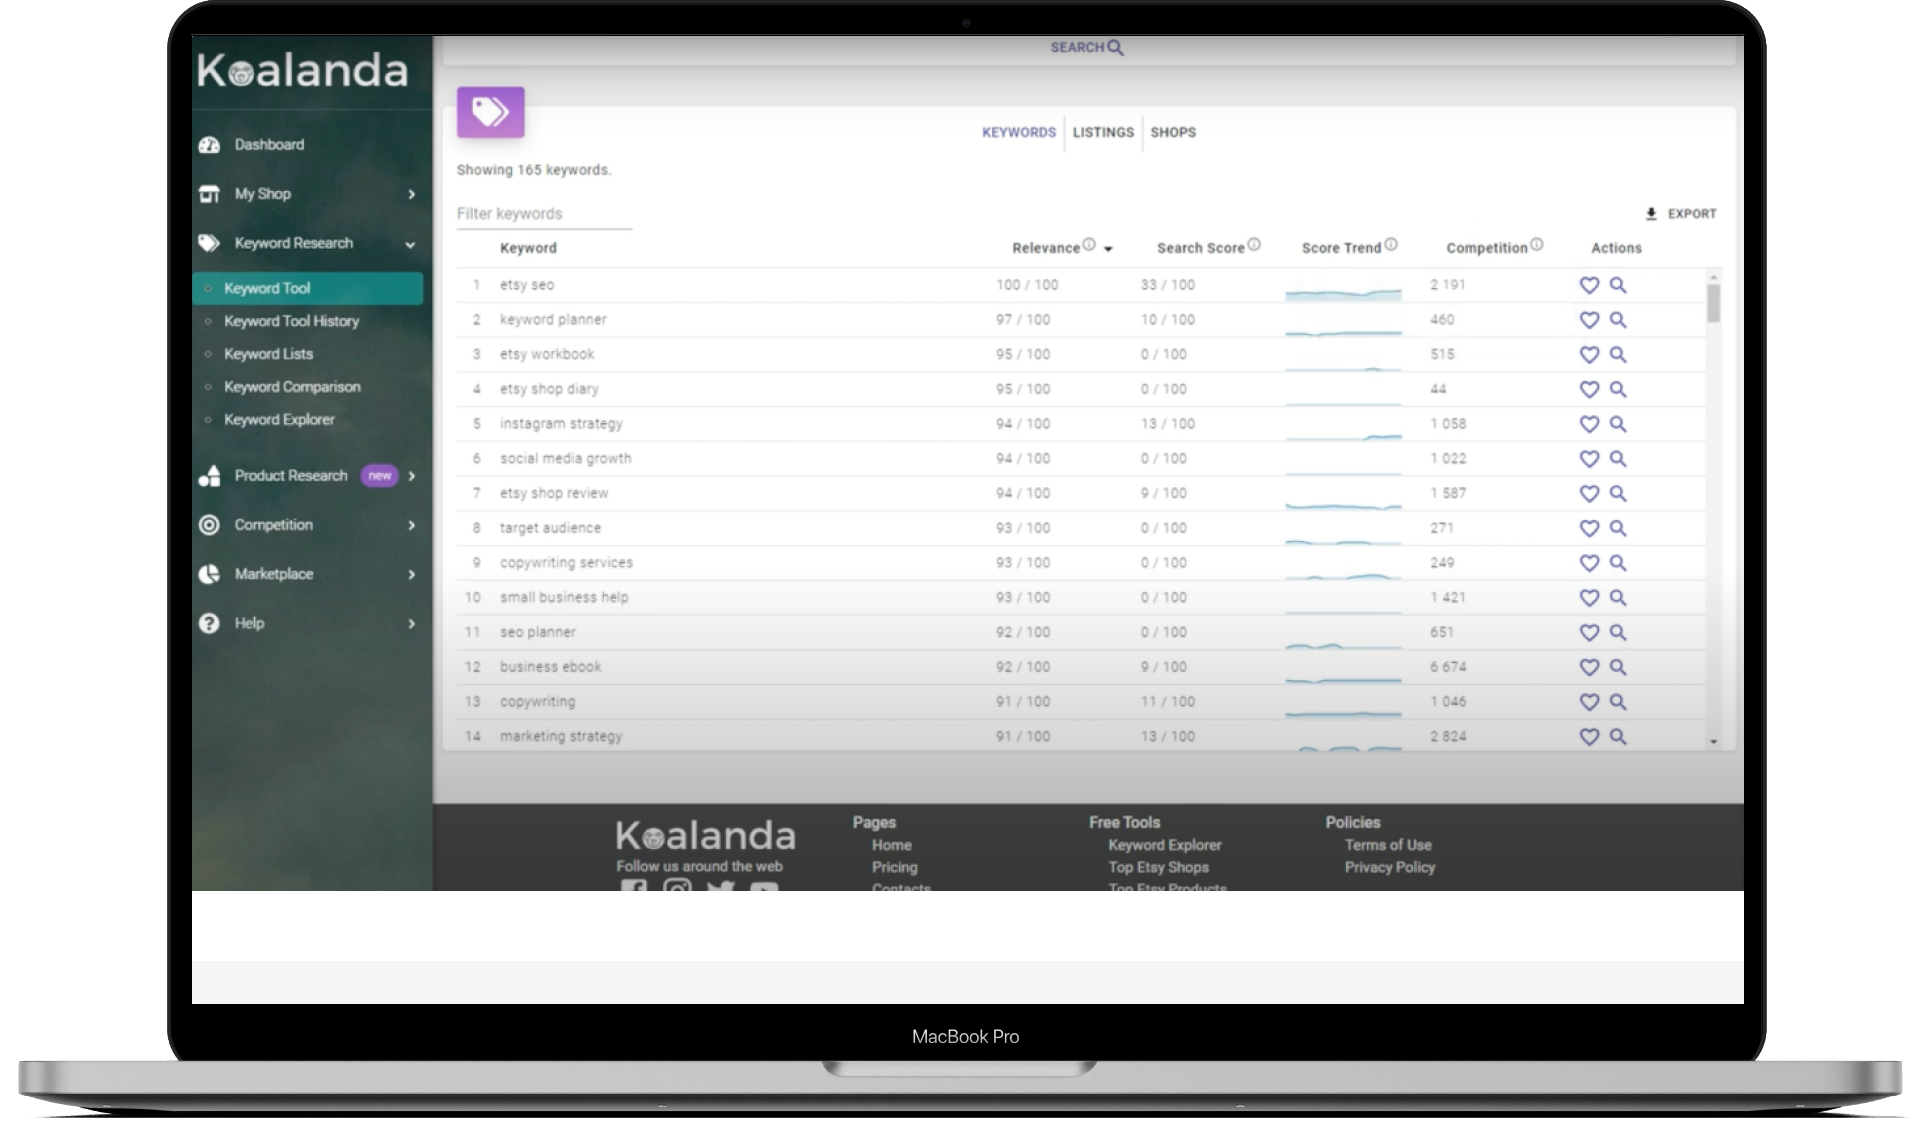Click the purple tag icon
This screenshot has height=1122, width=1920.
coord(490,112)
